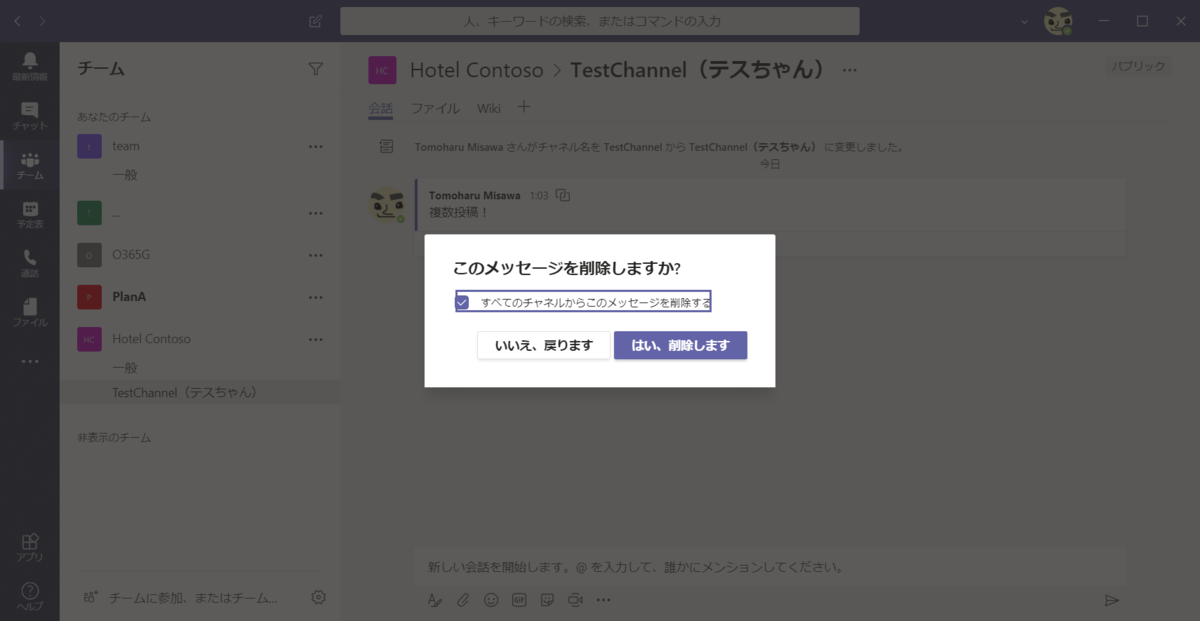
Task: Open more options for the team
Action: click(316, 146)
